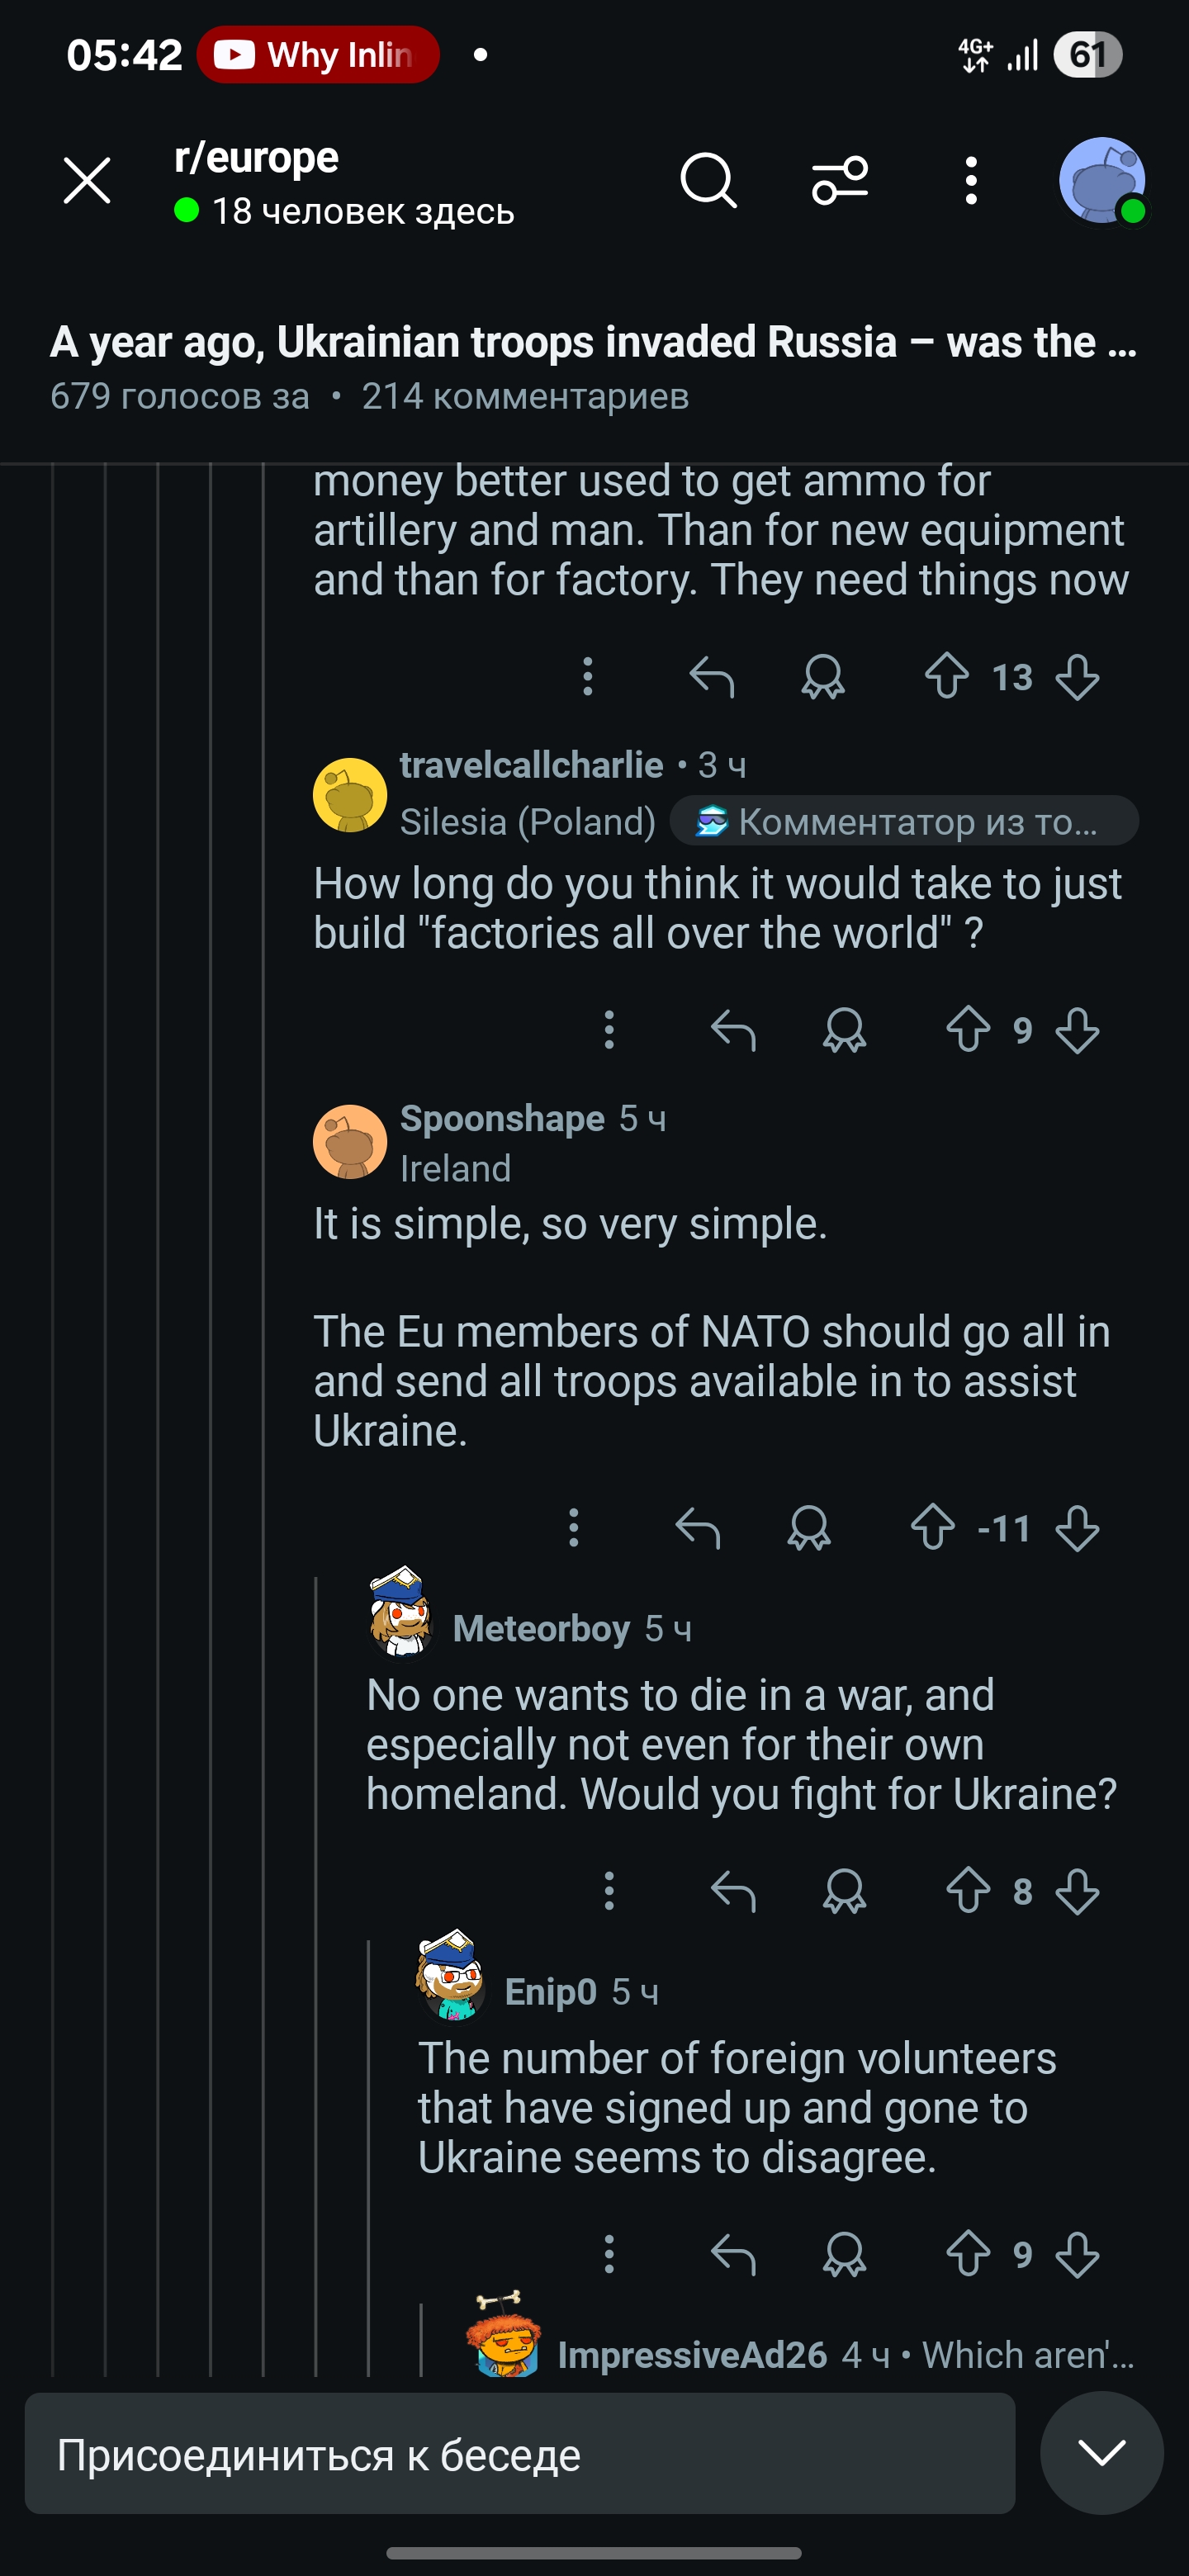The width and height of the screenshot is (1189, 2576).
Task: Open the three-dot post menu in header
Action: [x=970, y=181]
